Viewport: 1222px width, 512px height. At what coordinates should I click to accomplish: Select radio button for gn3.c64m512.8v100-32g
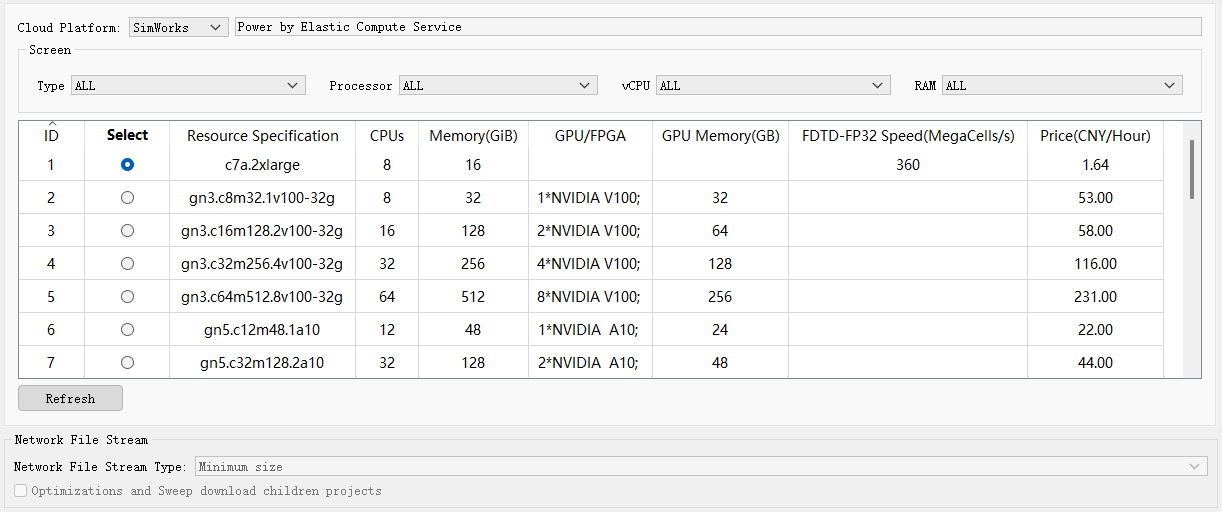pos(127,297)
